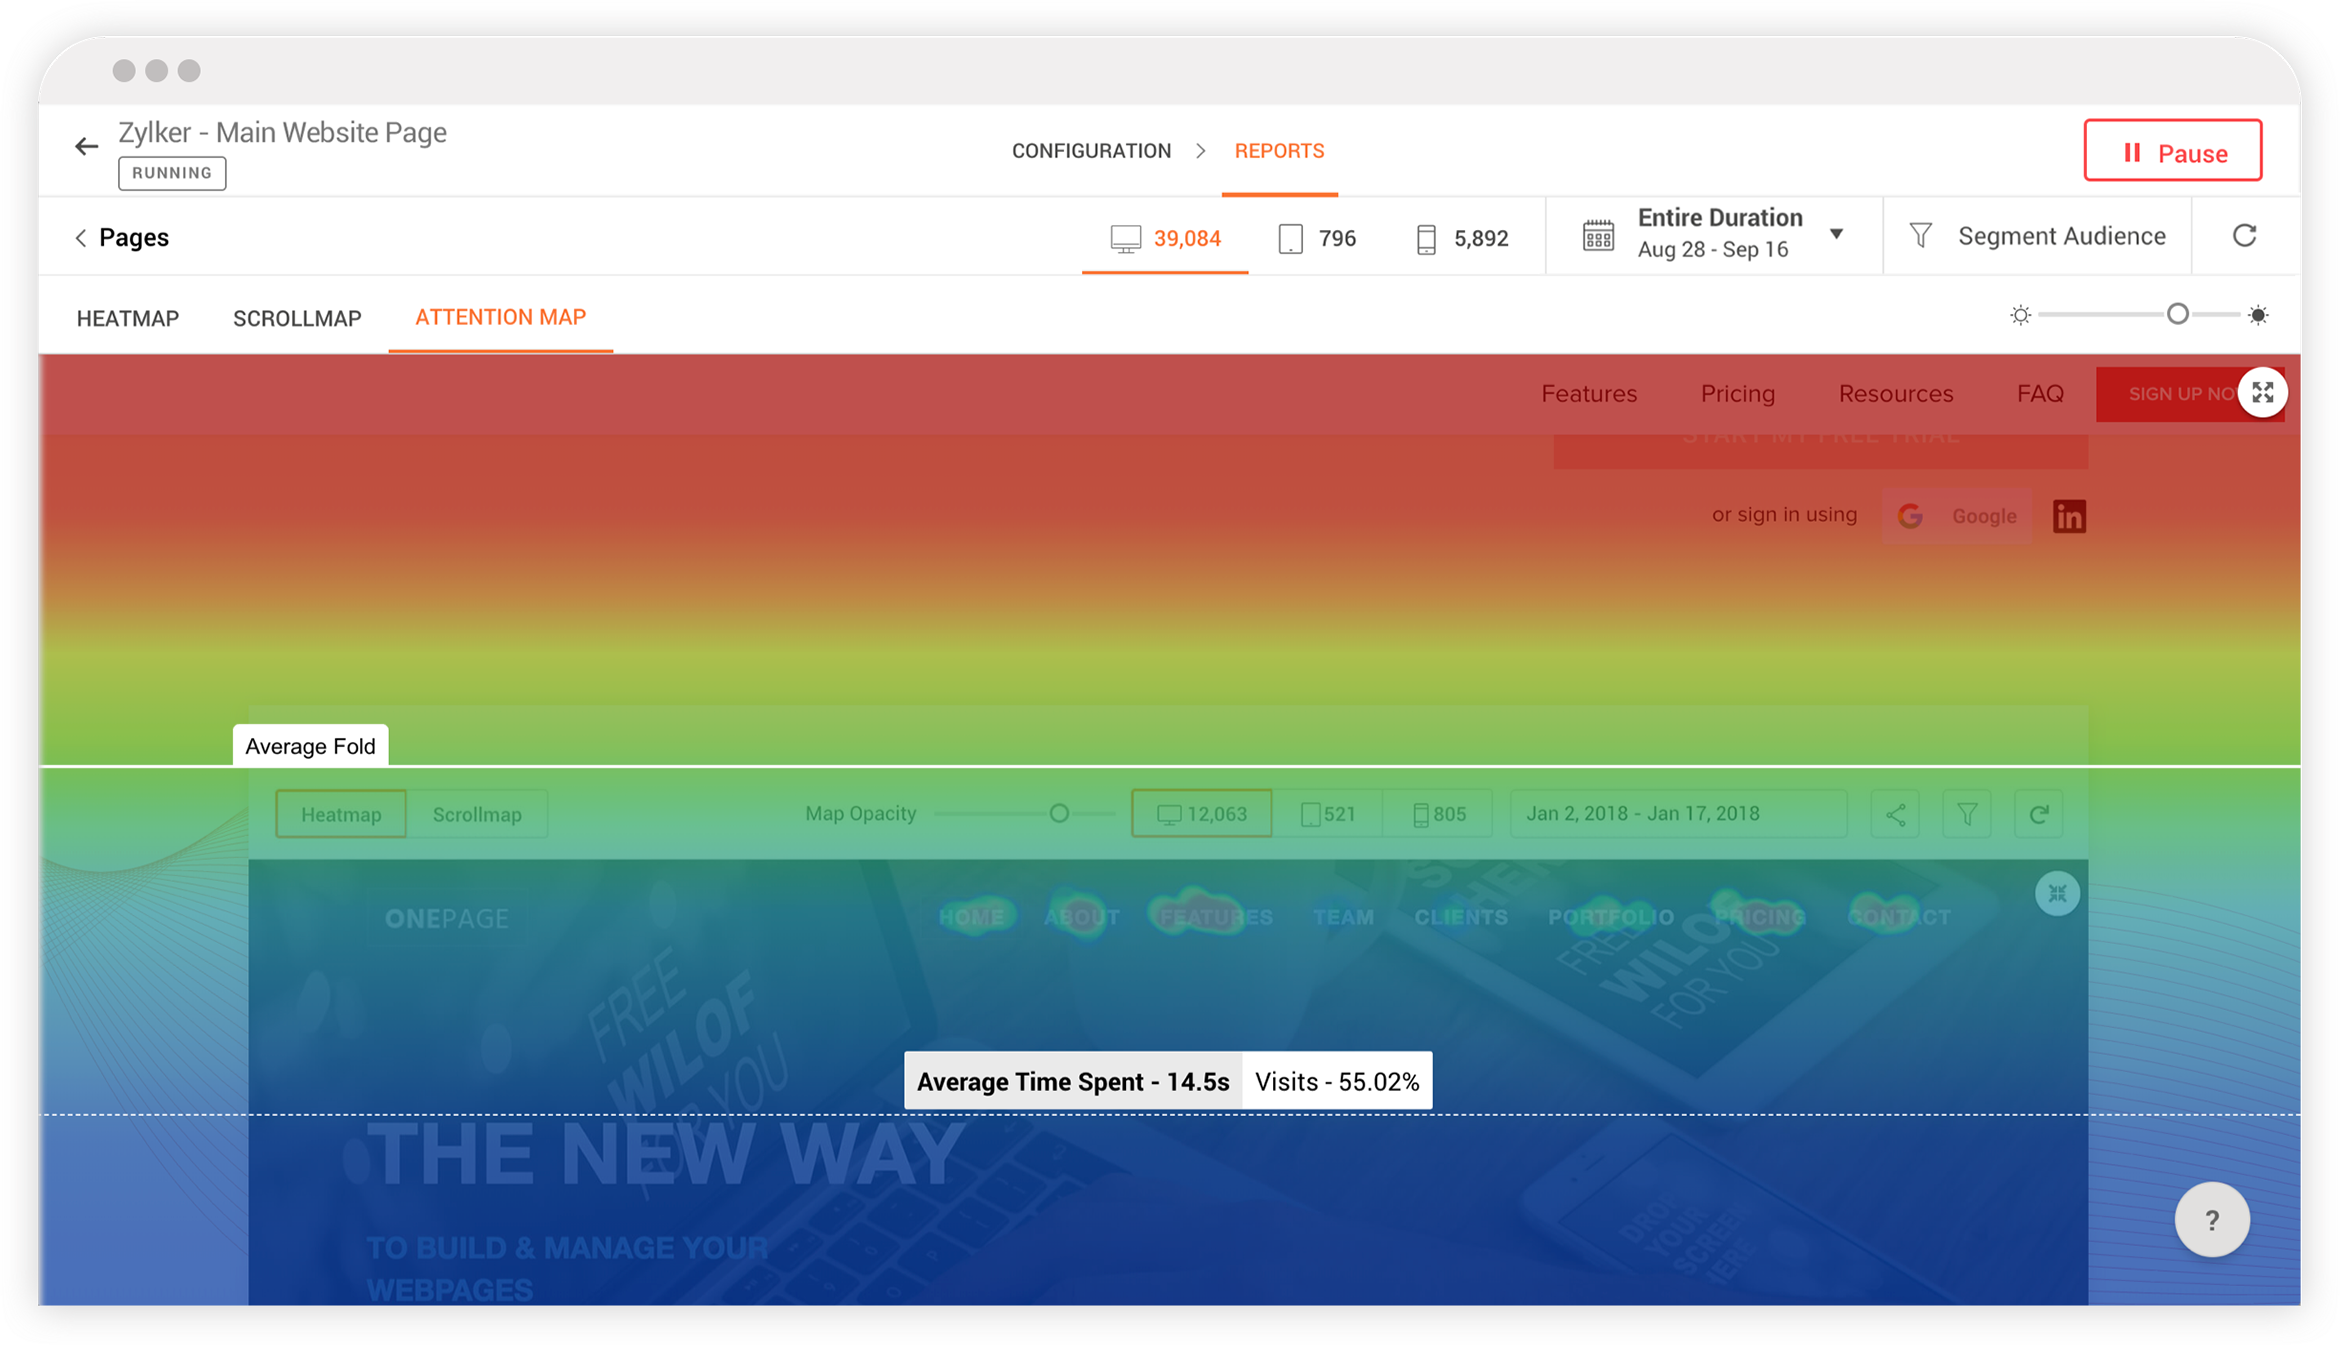Select tablet device view with 796 visits
This screenshot has height=1345, width=2340.
coord(1317,238)
